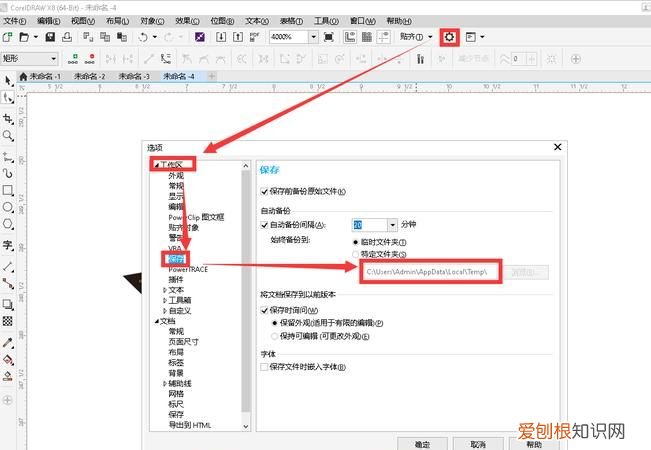This screenshot has height=450, width=651.
Task: Open Options via the gear icon
Action: pyautogui.click(x=449, y=37)
